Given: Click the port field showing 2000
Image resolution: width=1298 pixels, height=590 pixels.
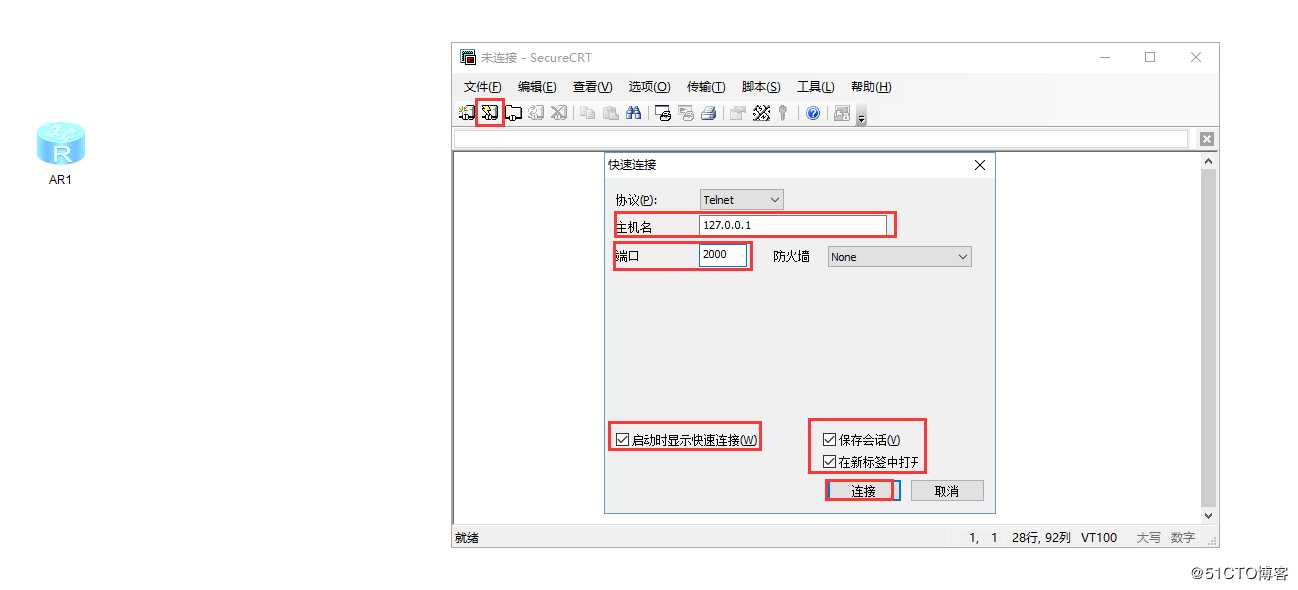Looking at the screenshot, I should point(723,255).
